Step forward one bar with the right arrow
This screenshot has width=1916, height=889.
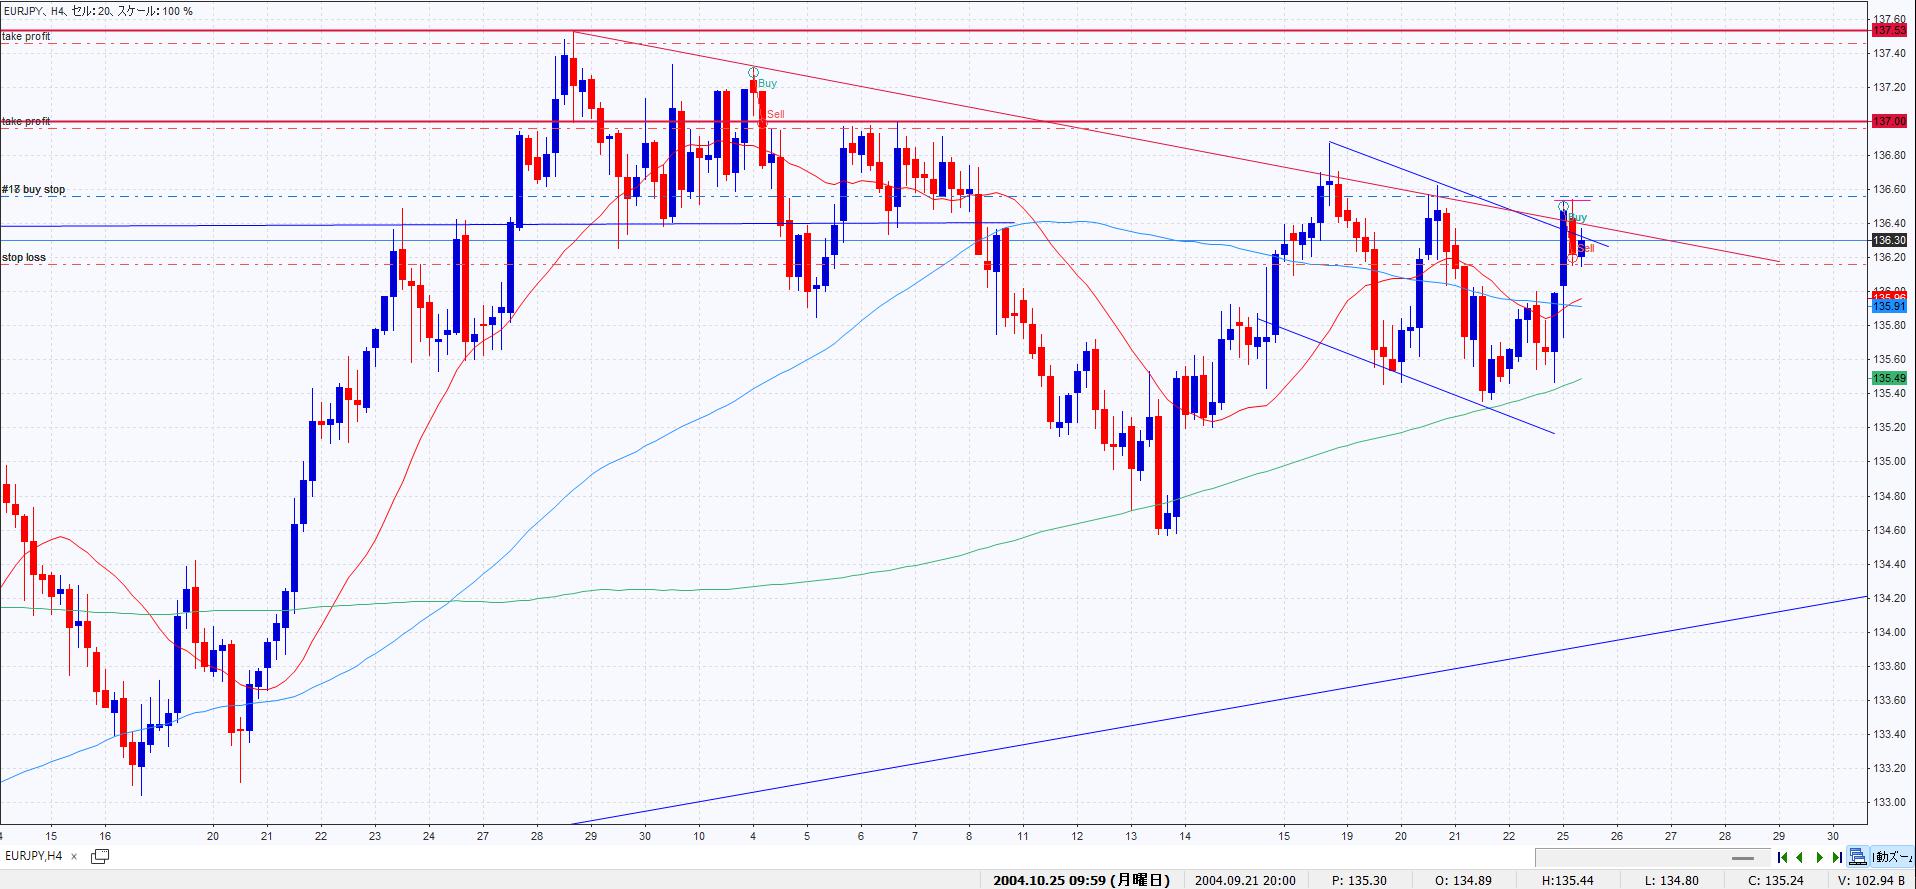[x=1819, y=857]
